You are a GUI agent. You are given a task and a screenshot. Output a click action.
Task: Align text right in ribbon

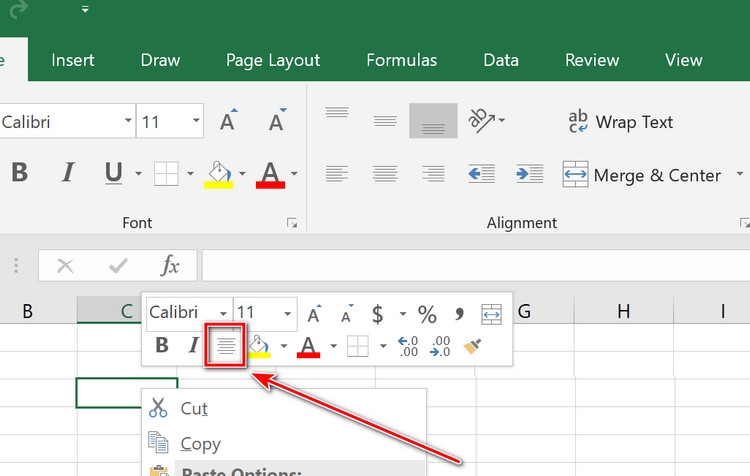tap(433, 174)
